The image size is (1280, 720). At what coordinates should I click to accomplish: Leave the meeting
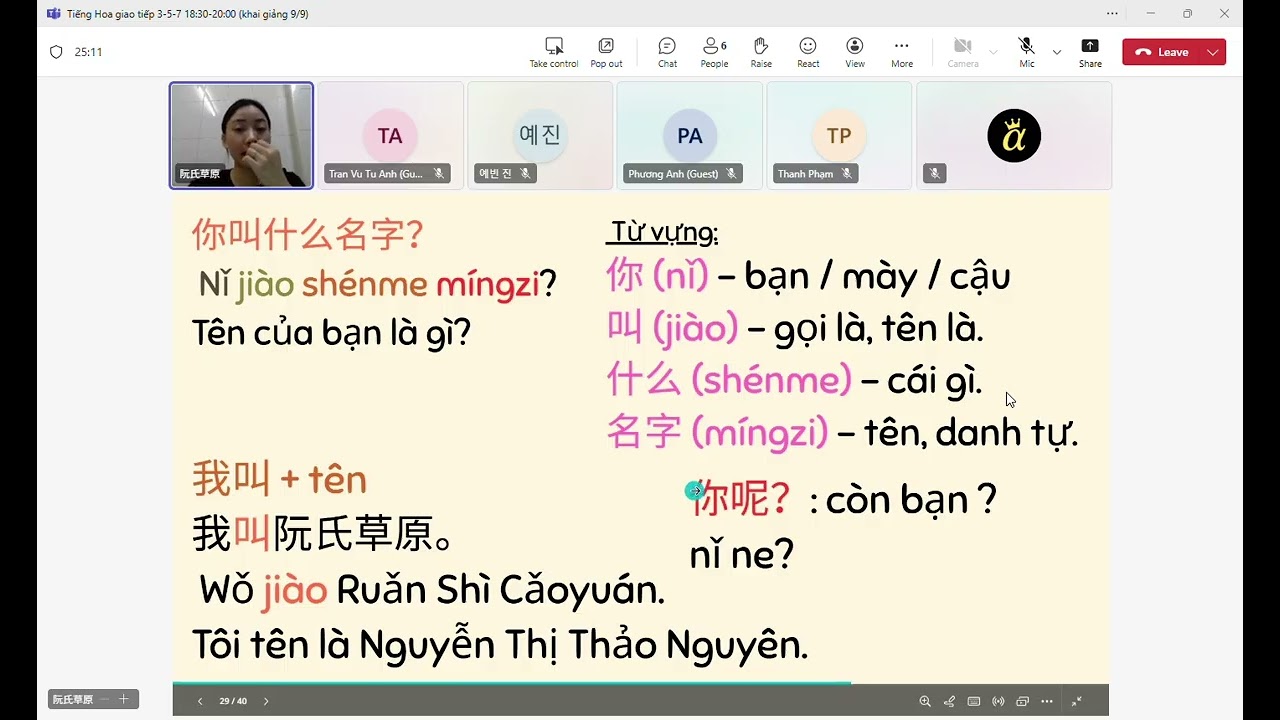[x=1161, y=52]
